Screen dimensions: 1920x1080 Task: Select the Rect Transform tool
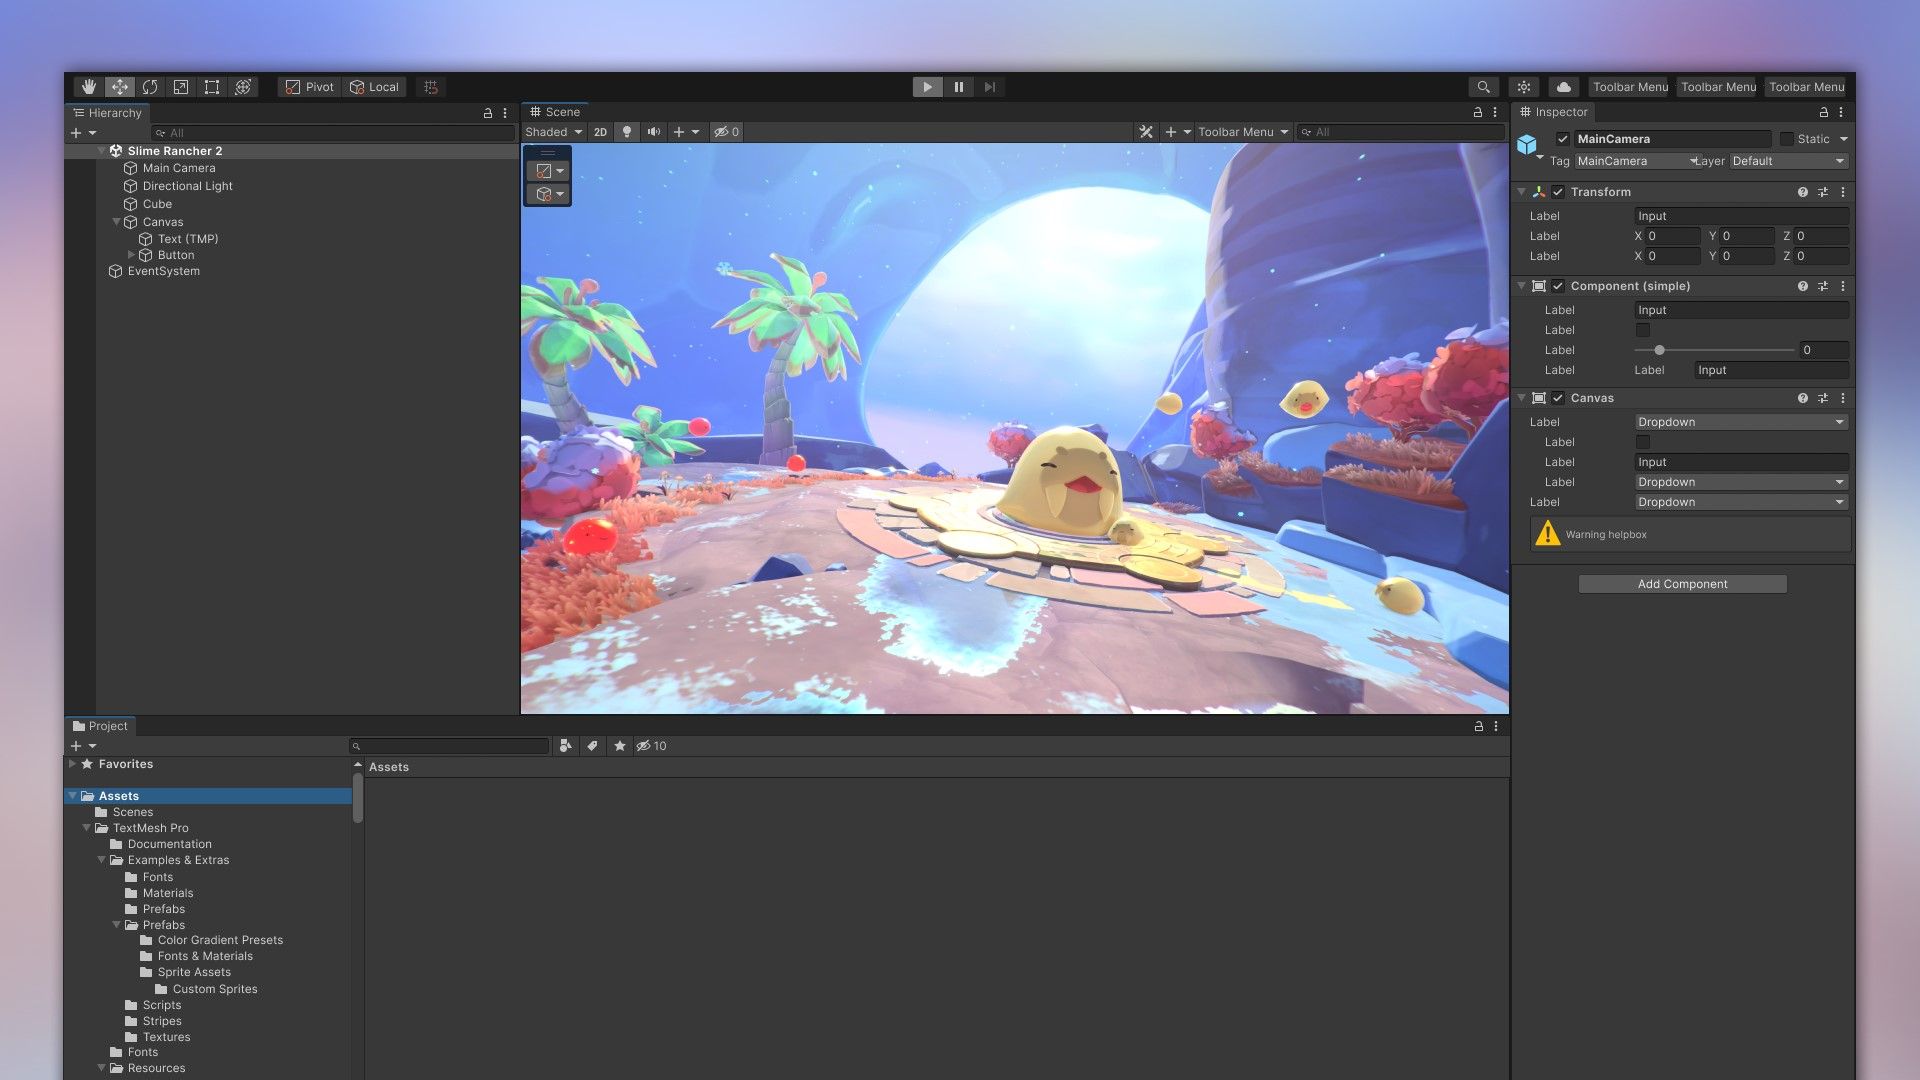[x=210, y=87]
